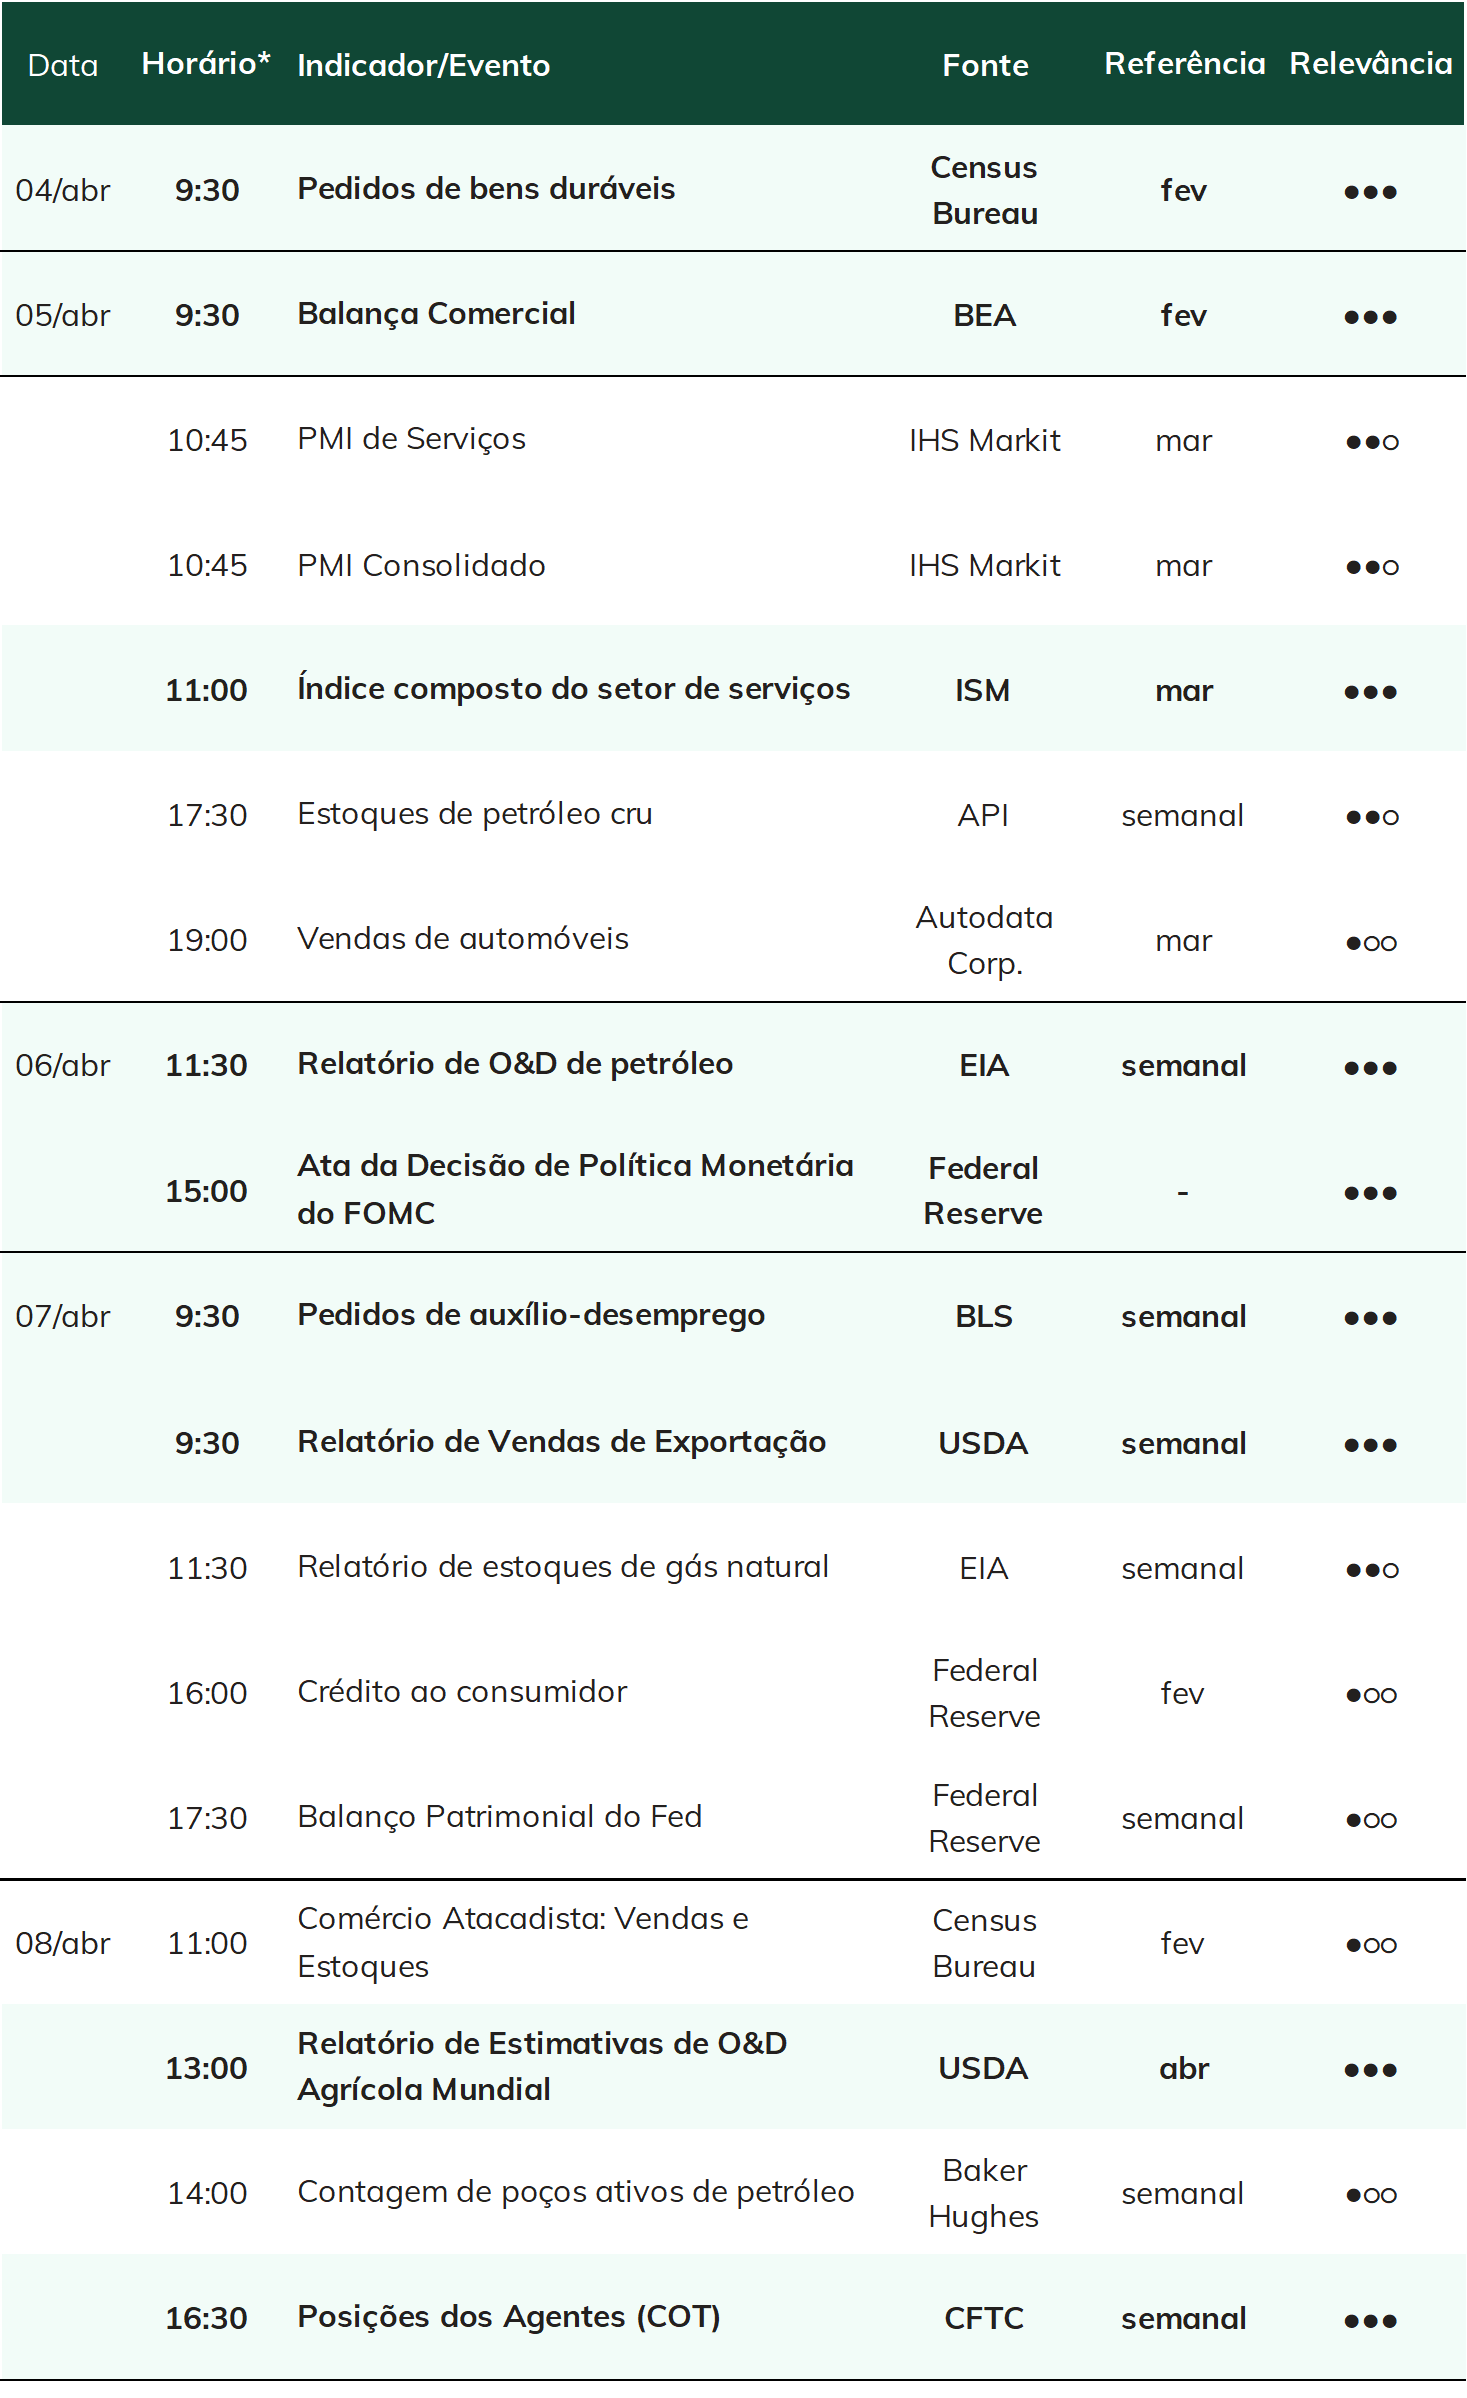Click the "19:00" time cell

pyautogui.click(x=207, y=940)
